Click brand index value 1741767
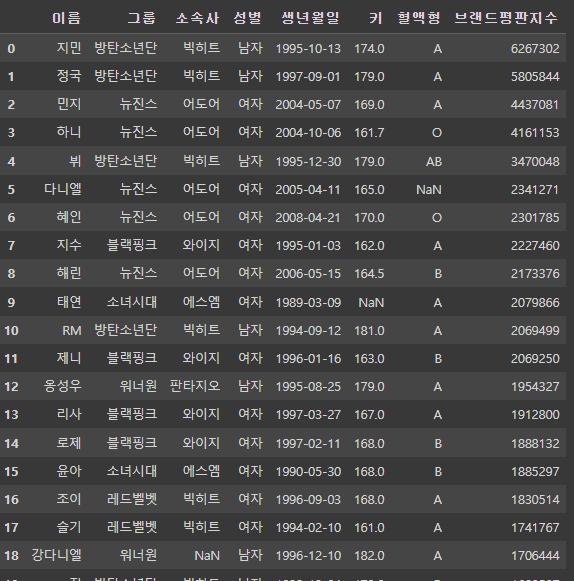The height and width of the screenshot is (581, 574). point(535,528)
